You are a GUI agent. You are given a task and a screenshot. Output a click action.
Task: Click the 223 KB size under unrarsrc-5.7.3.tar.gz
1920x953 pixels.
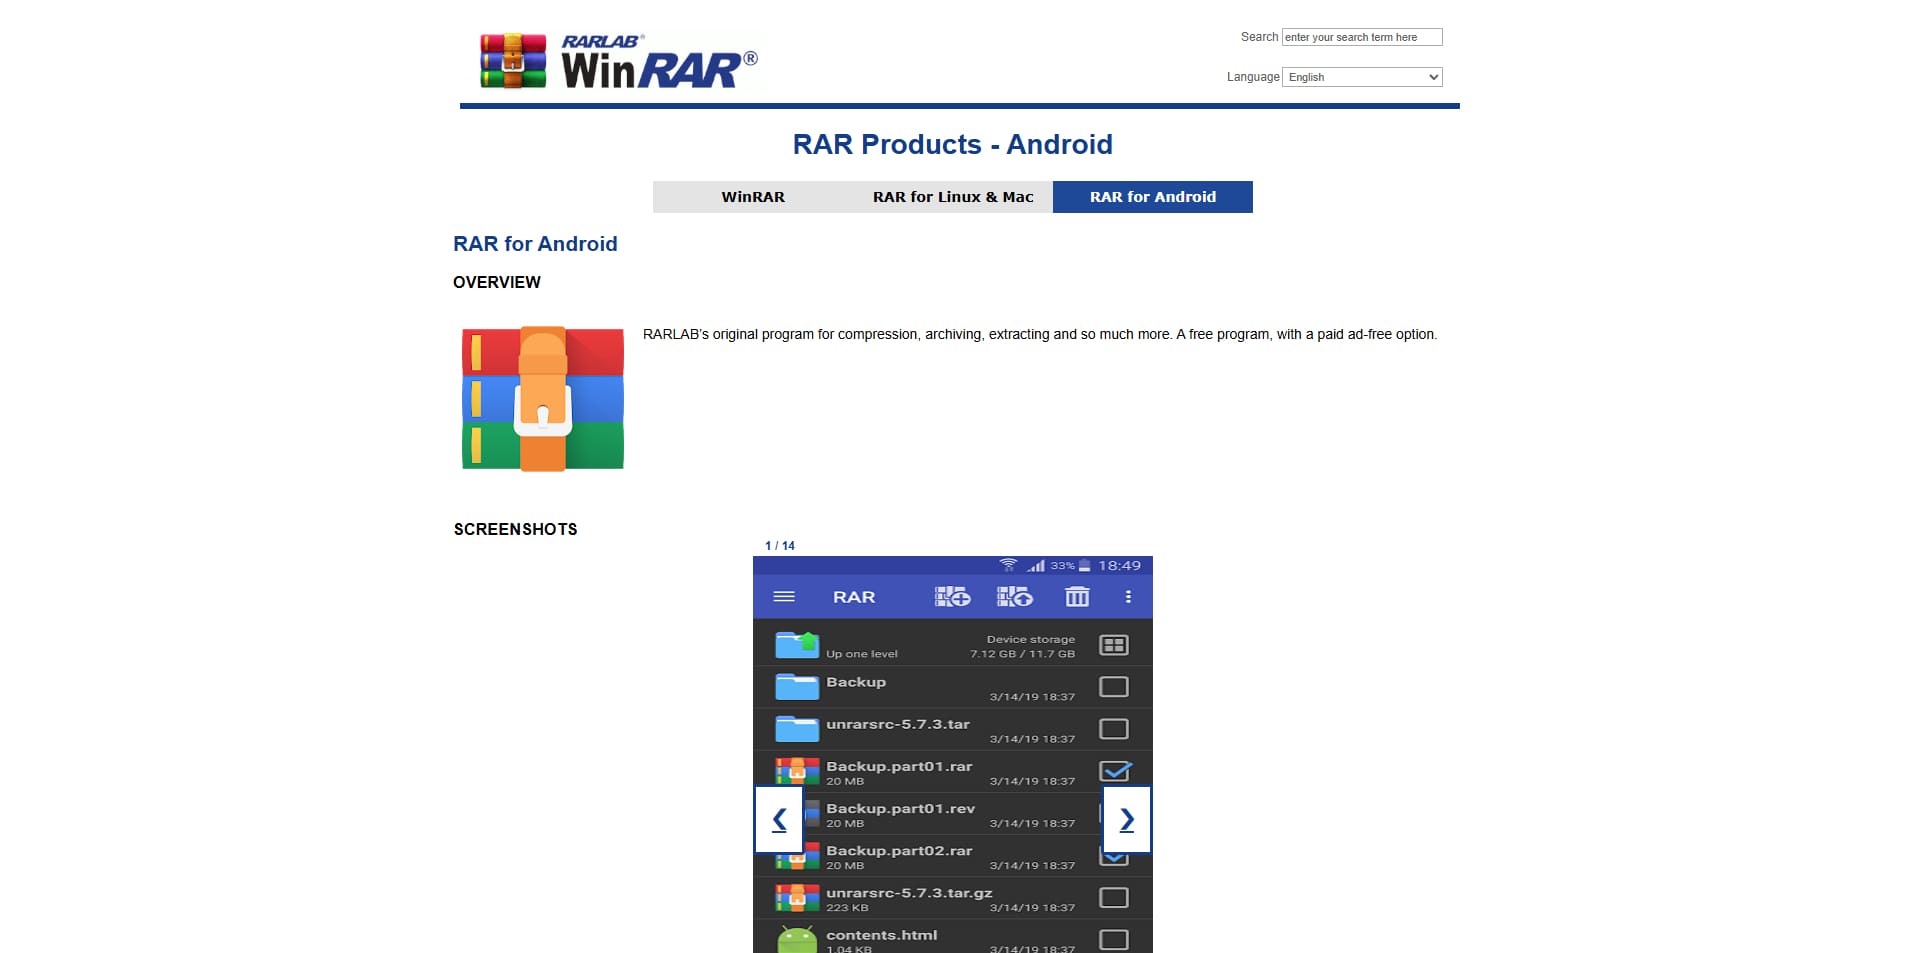[847, 908]
